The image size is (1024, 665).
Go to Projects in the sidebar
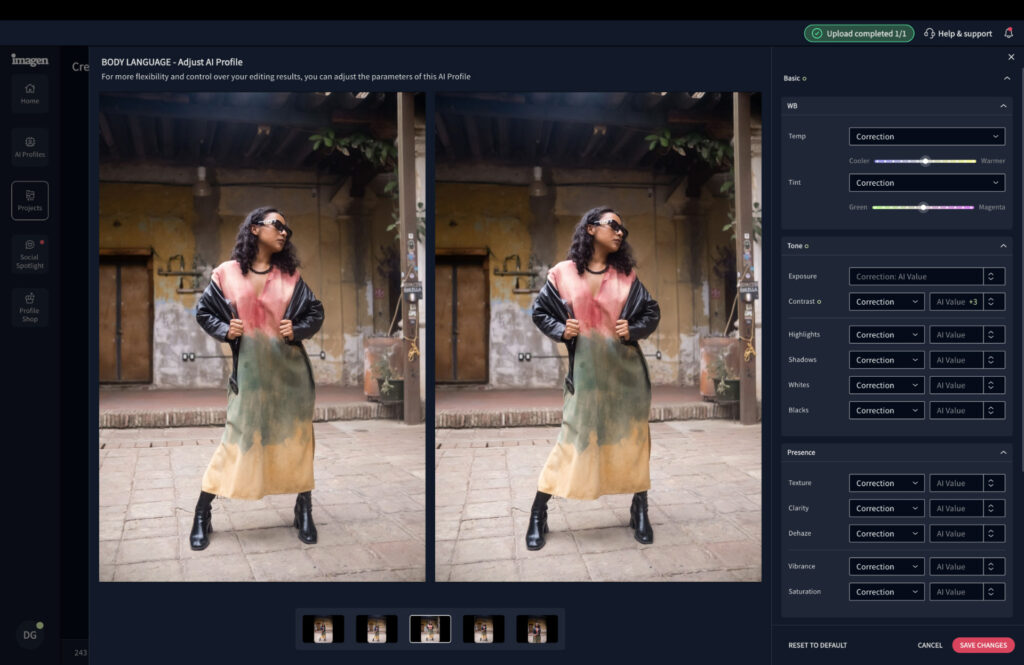click(x=30, y=200)
